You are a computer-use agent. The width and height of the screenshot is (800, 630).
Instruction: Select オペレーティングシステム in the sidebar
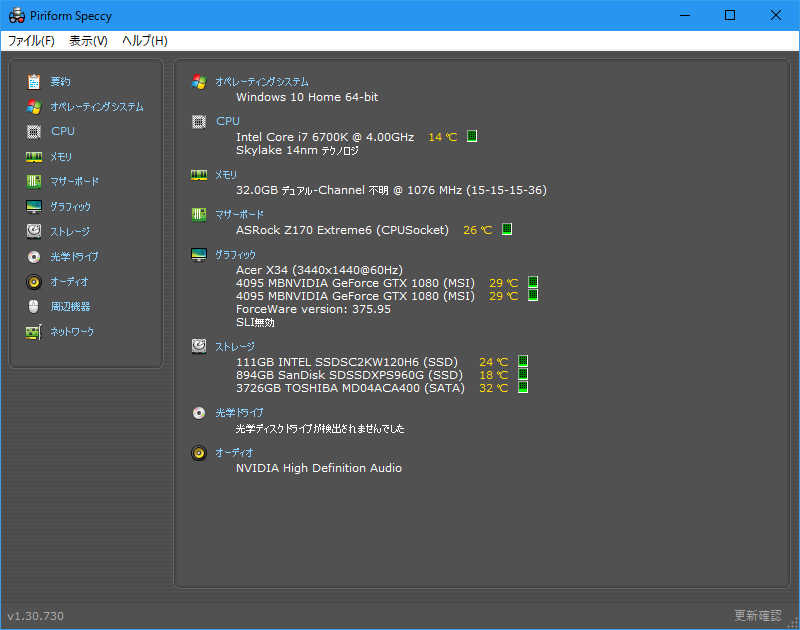click(97, 107)
